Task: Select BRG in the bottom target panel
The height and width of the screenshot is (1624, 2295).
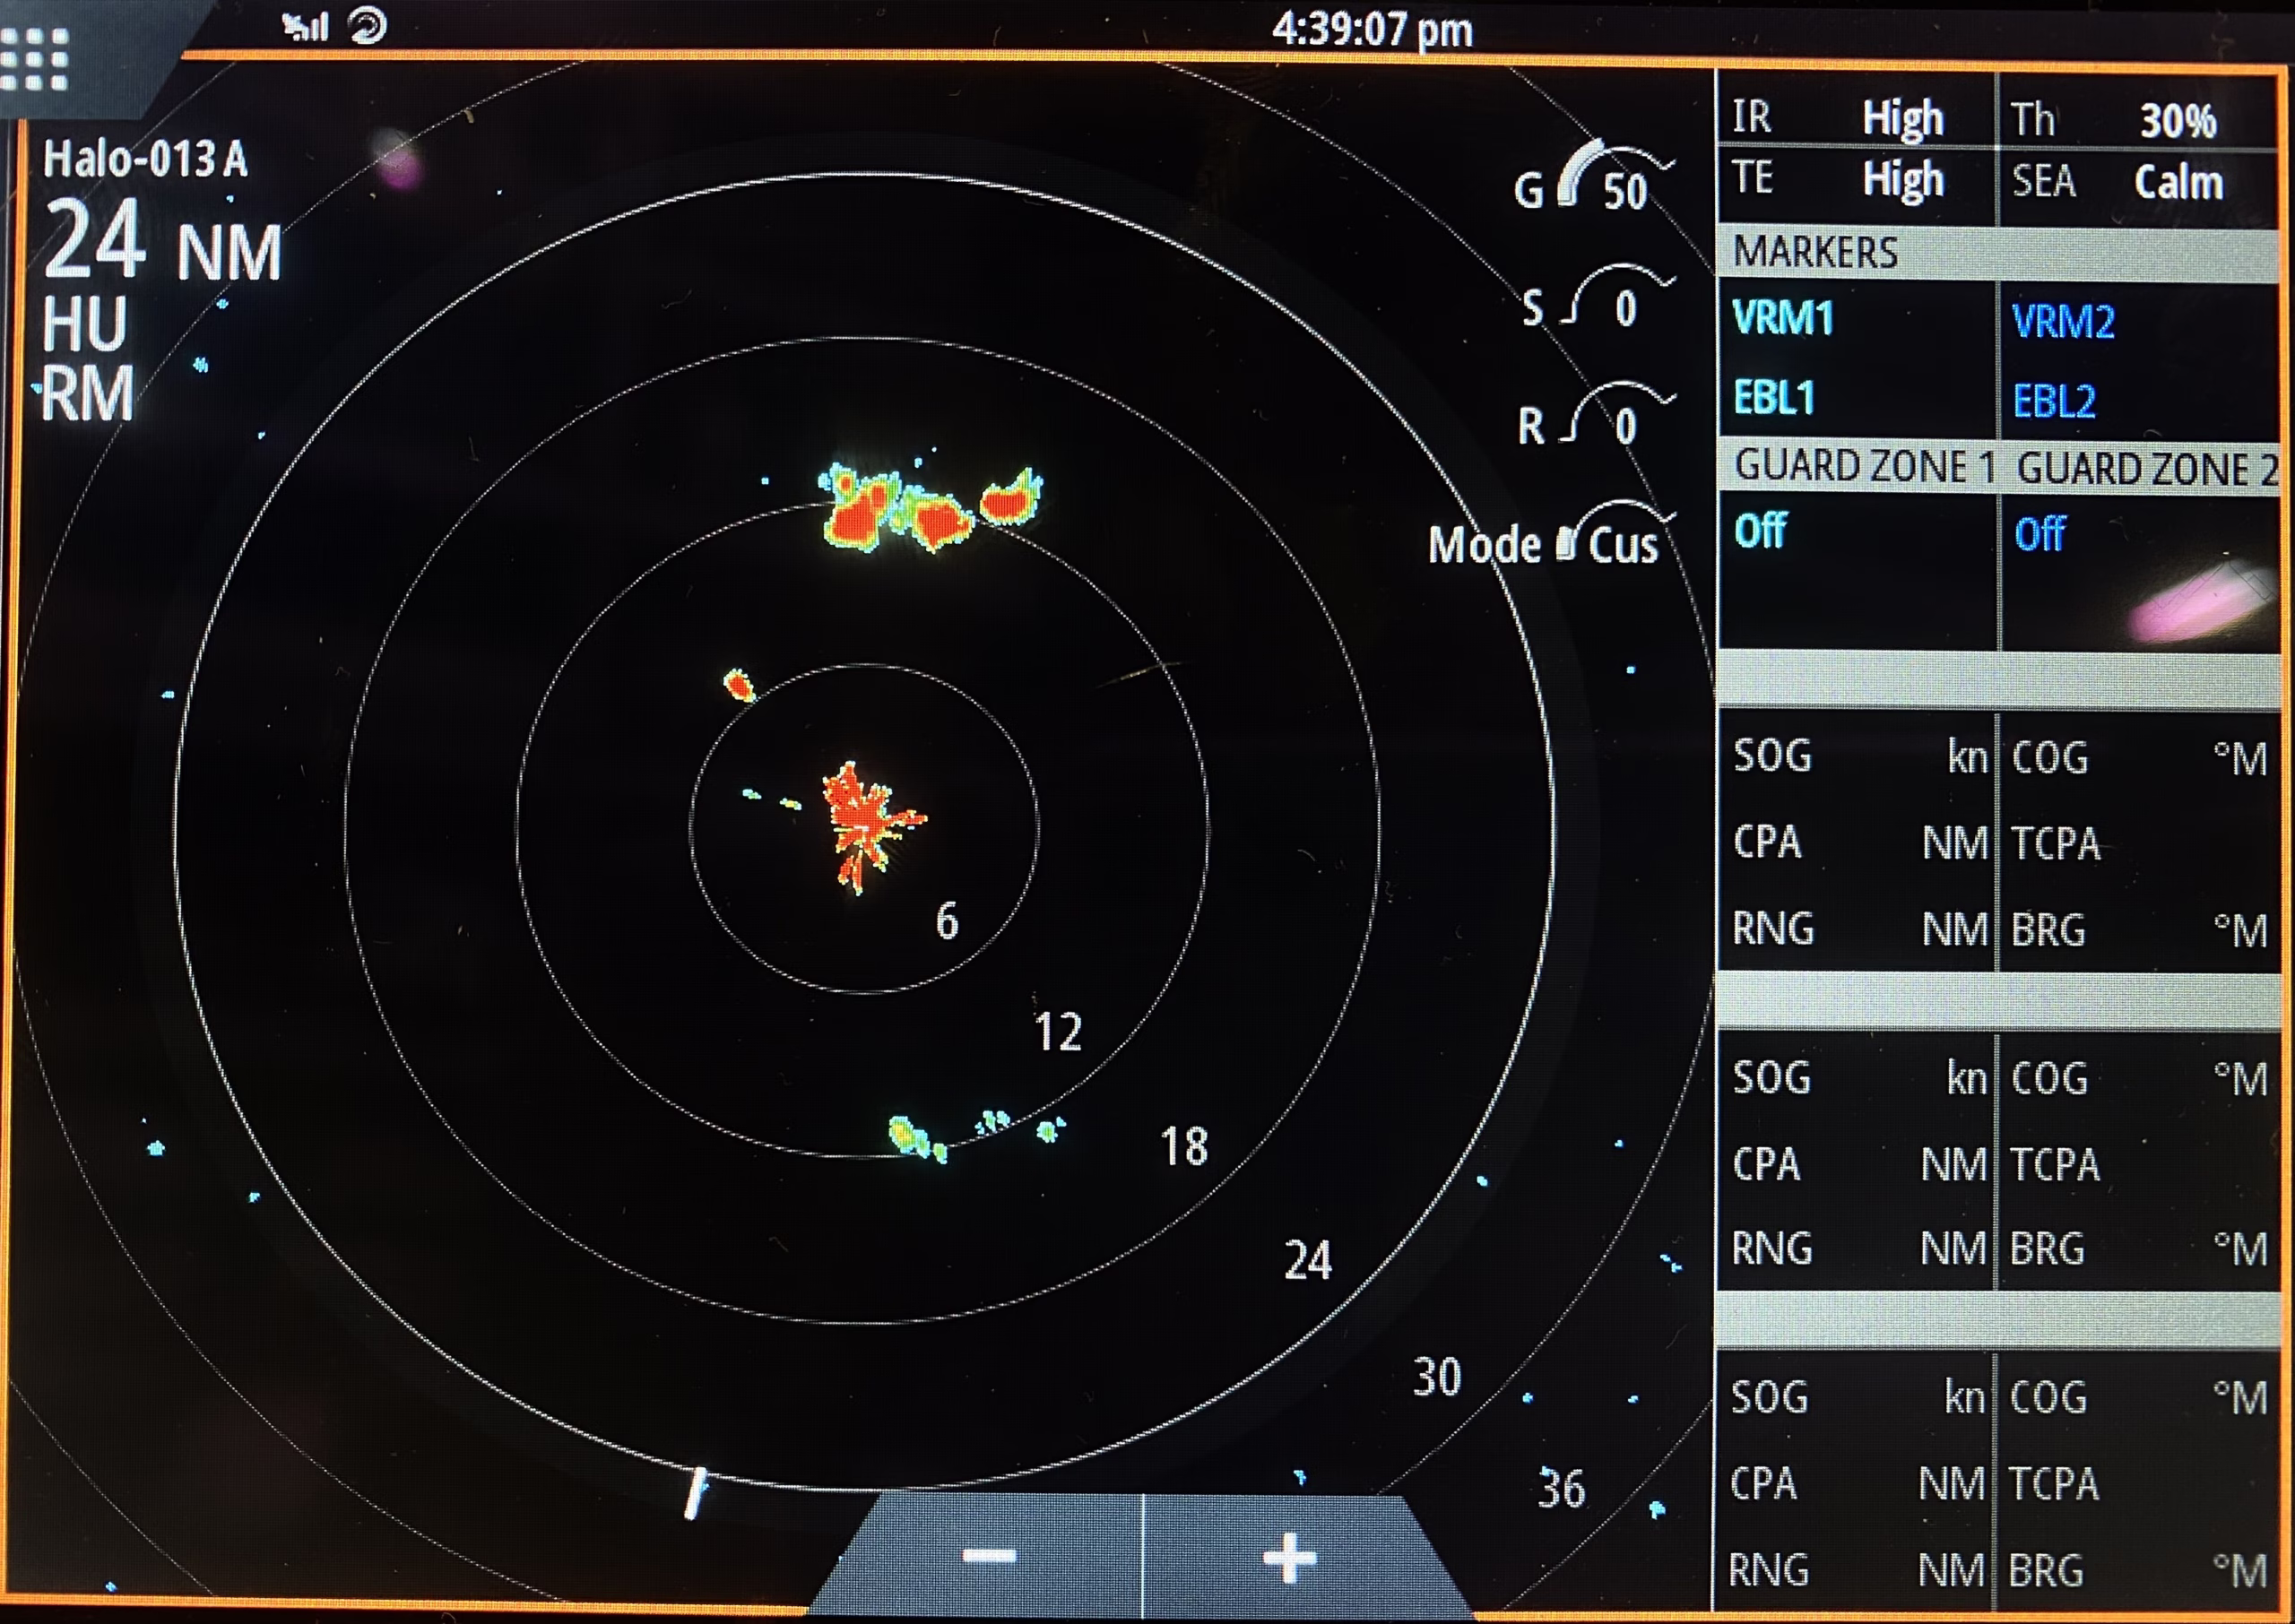Action: click(x=2046, y=1571)
